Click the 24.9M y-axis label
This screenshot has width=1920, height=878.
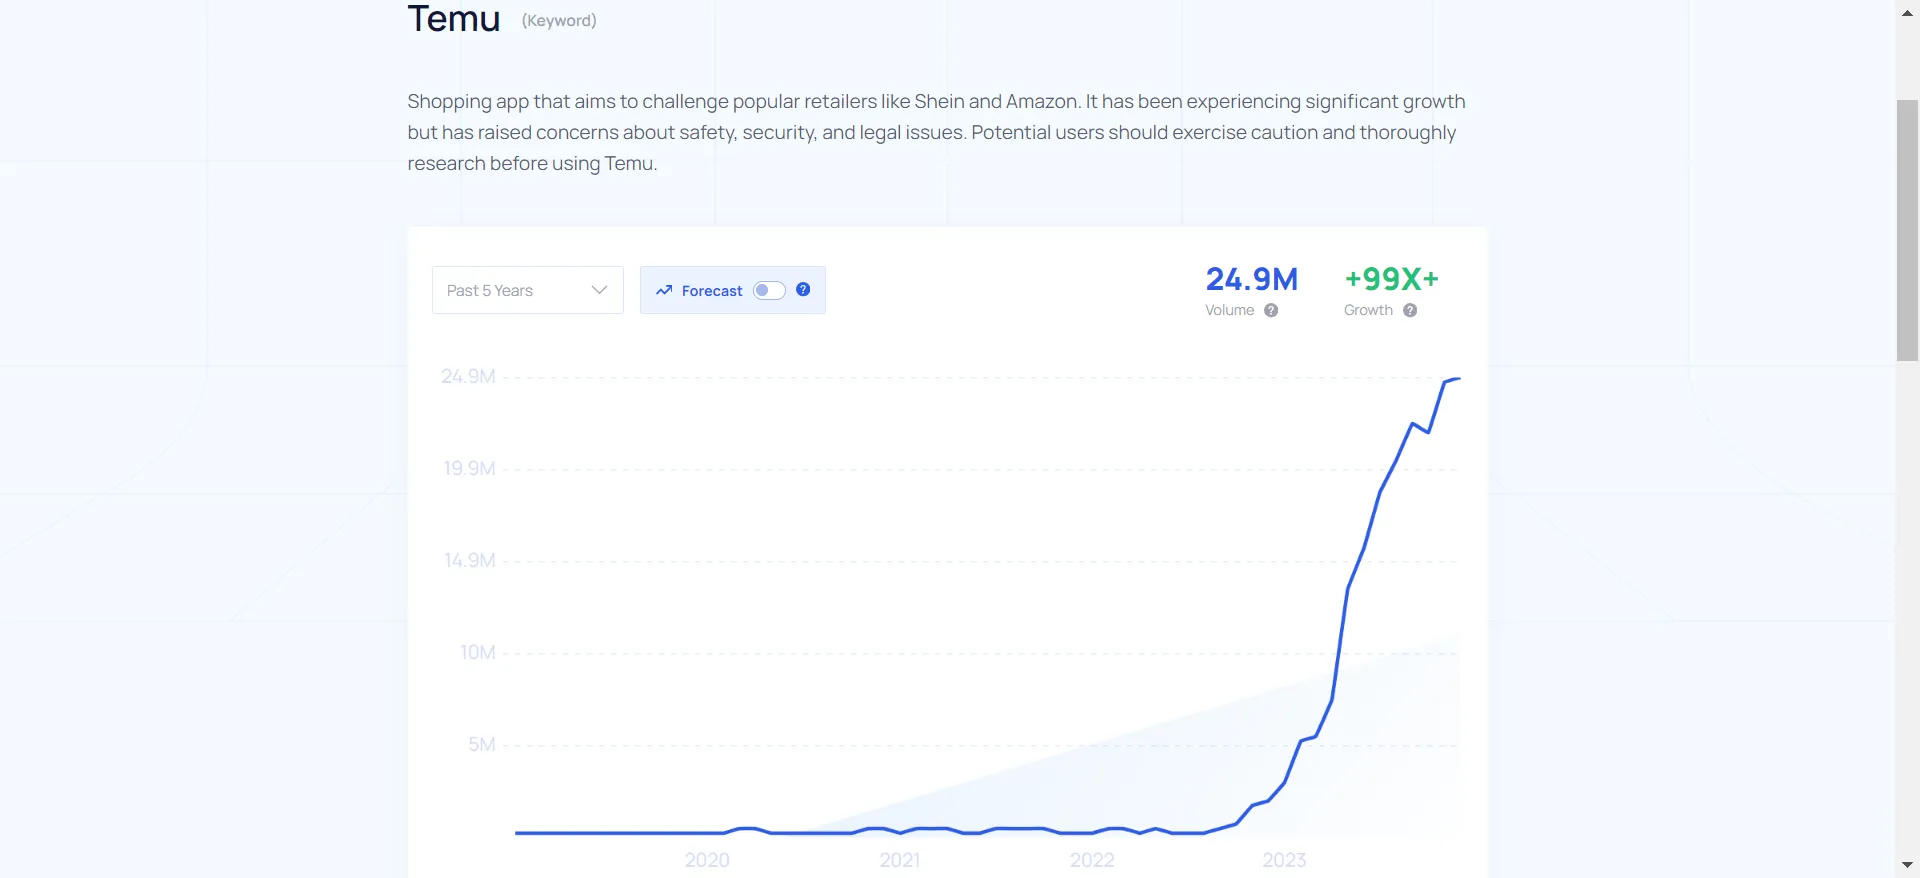point(468,376)
